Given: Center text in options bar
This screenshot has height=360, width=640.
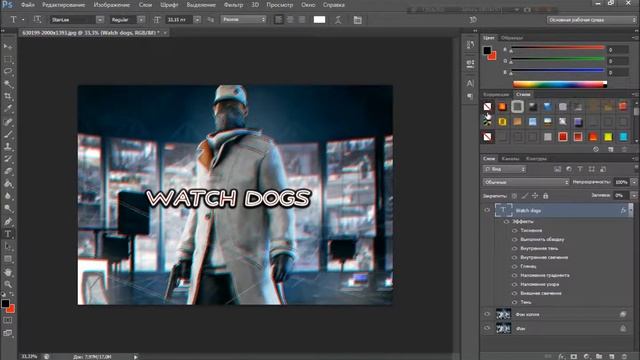Looking at the screenshot, I should [290, 20].
